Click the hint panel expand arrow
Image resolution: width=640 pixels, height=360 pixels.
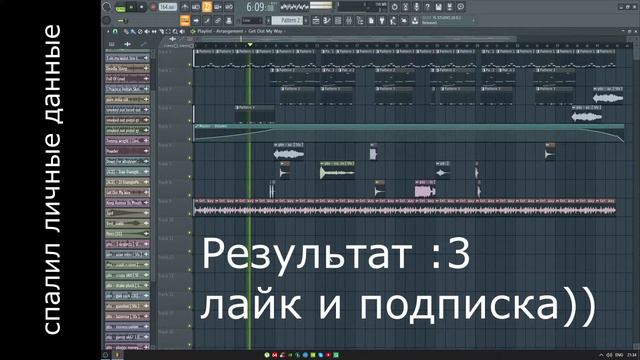(x=473, y=20)
